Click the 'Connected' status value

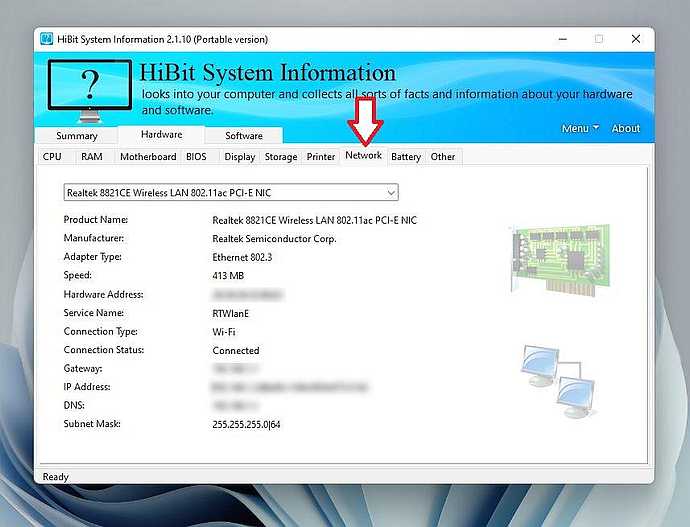(236, 351)
